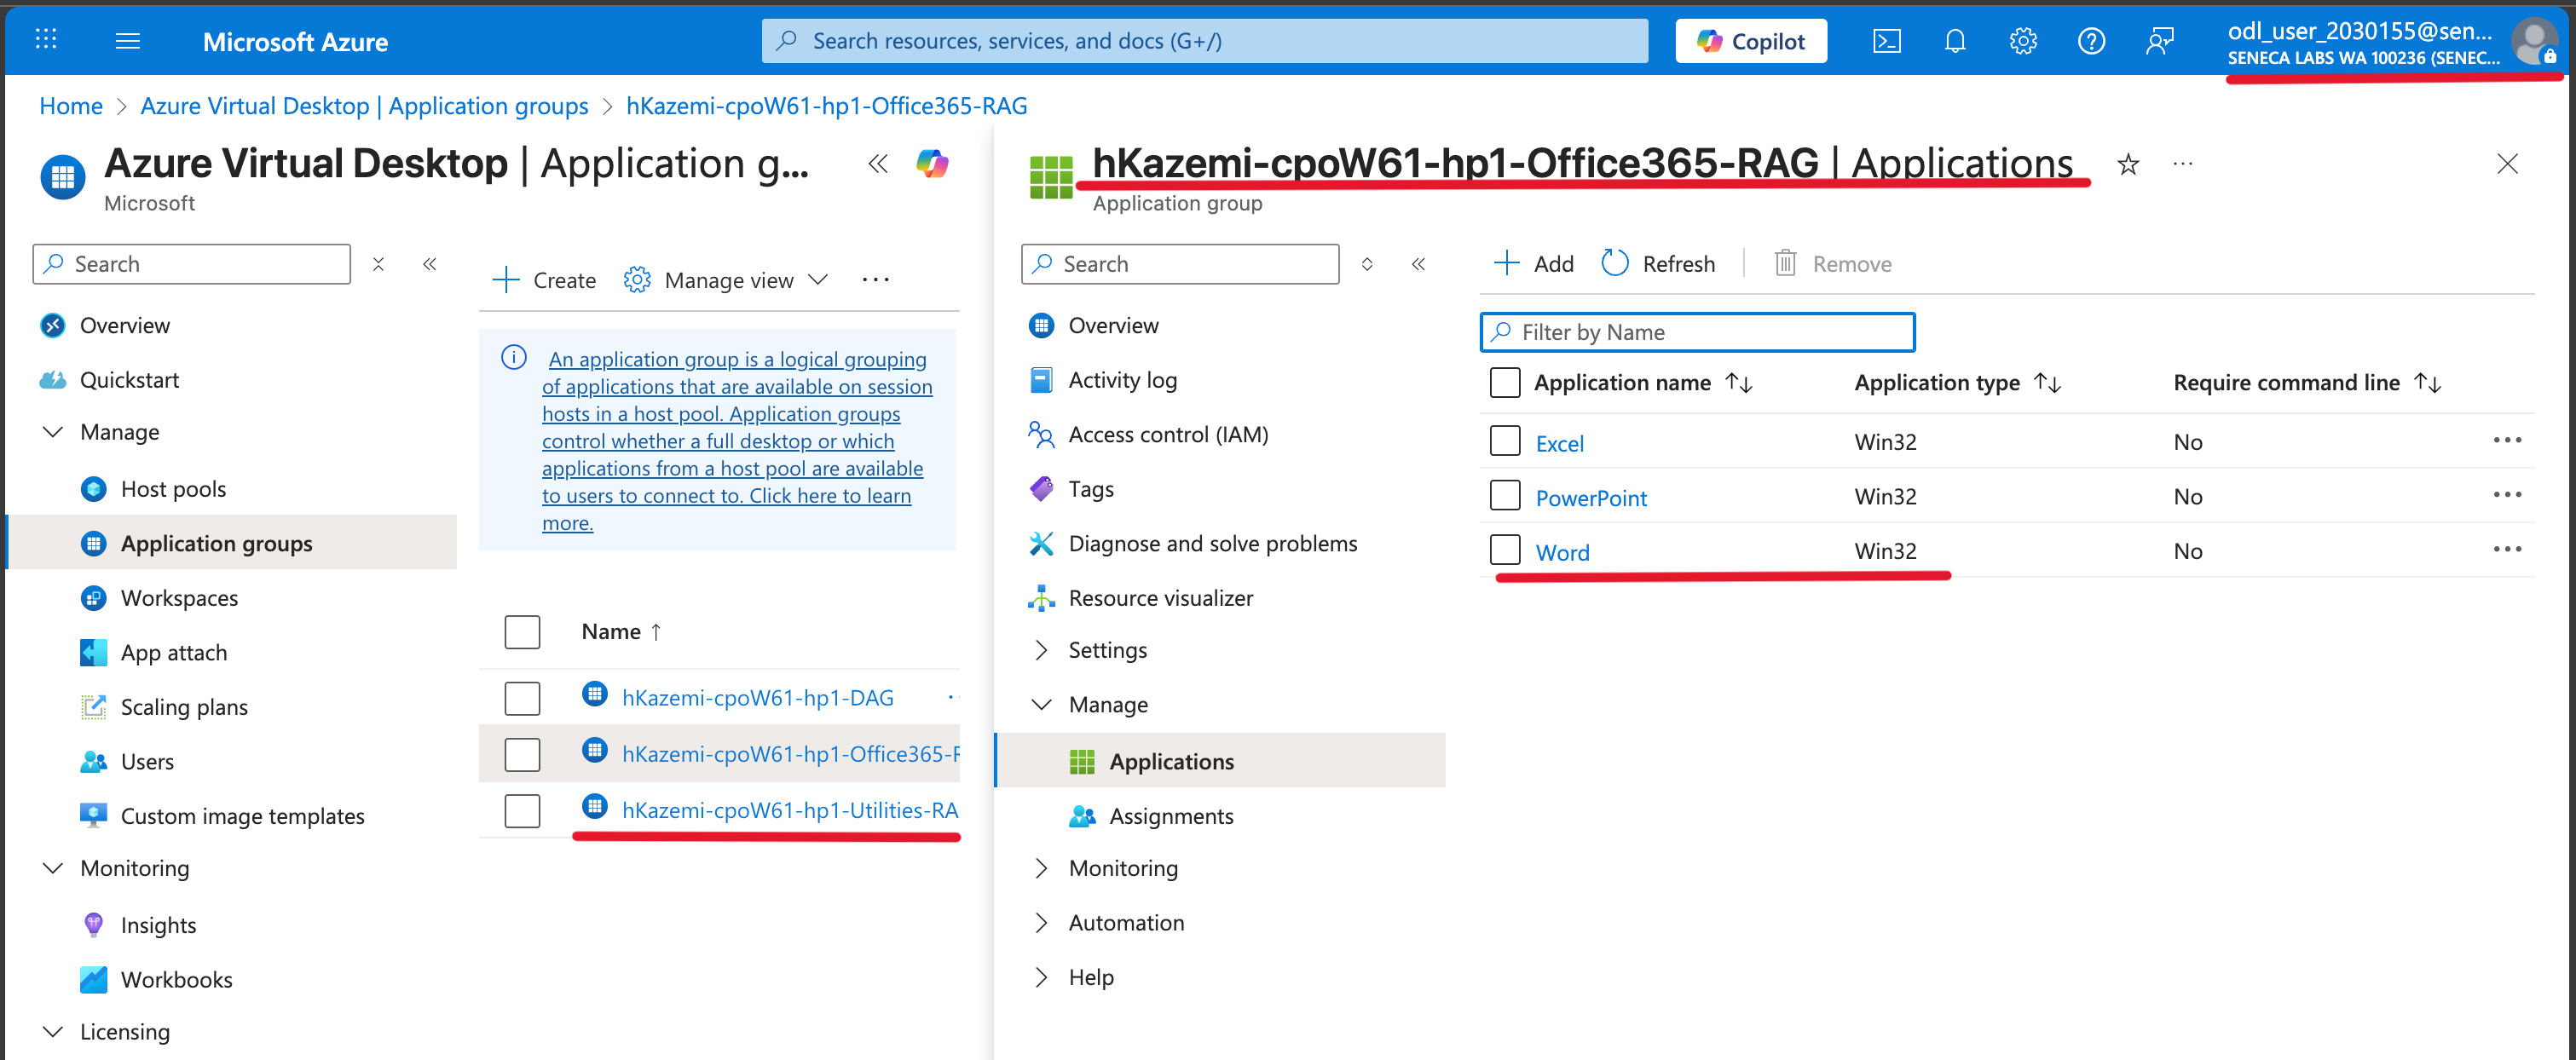2576x1060 pixels.
Task: Open row actions ellipsis for Word
Action: click(x=2506, y=549)
